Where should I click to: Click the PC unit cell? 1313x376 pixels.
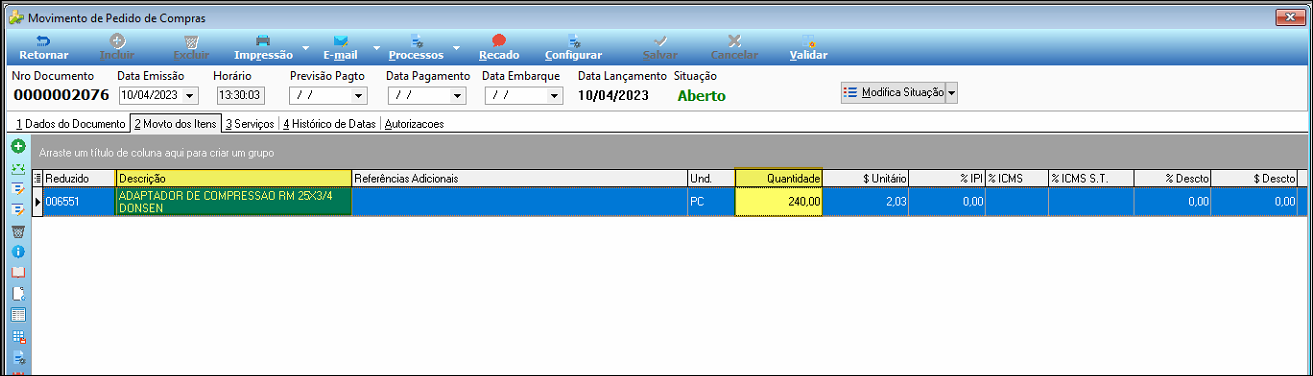(x=711, y=201)
